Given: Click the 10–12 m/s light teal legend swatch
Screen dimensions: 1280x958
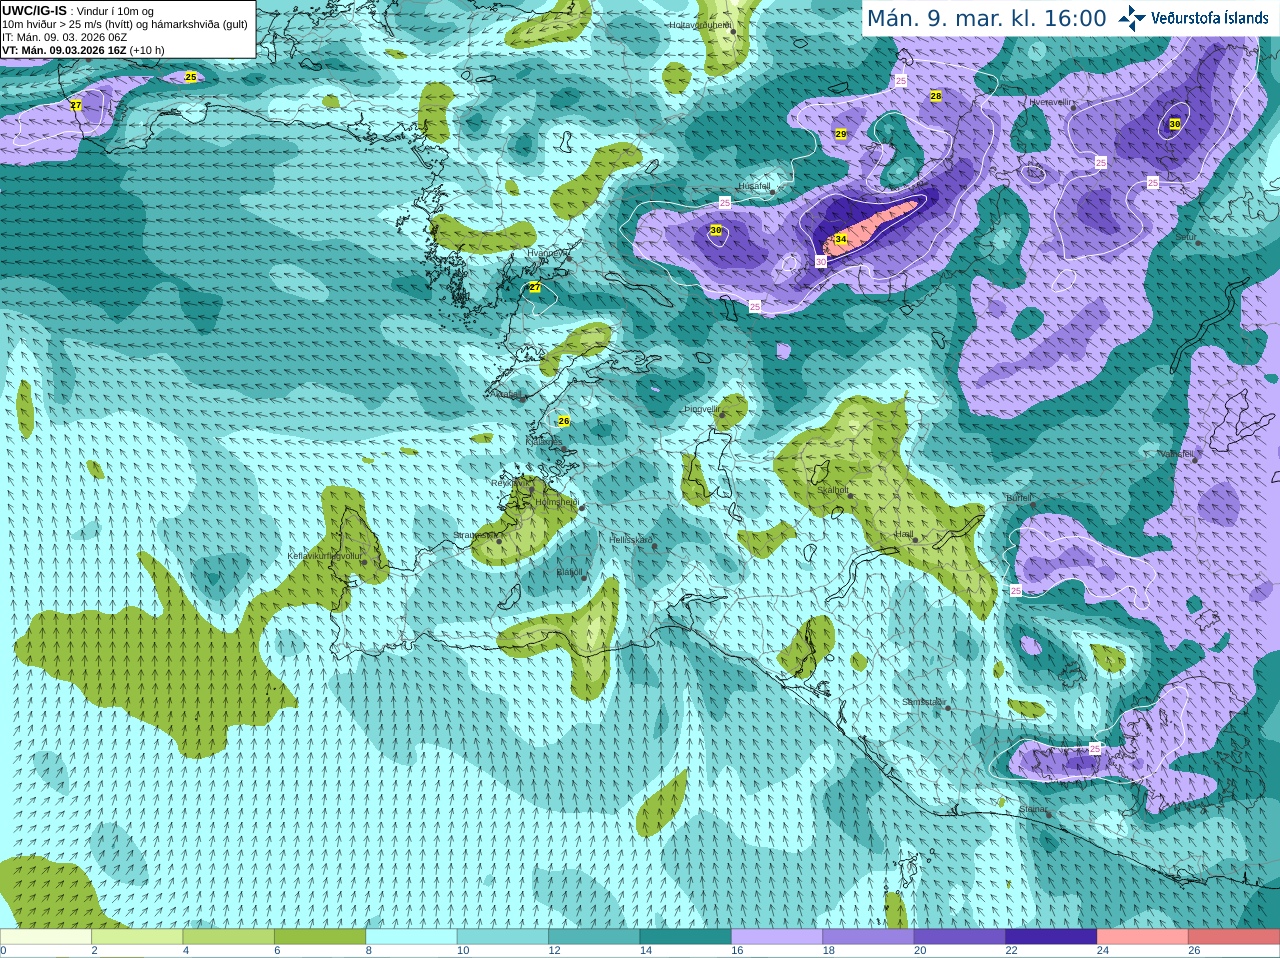Looking at the screenshot, I should [x=503, y=936].
